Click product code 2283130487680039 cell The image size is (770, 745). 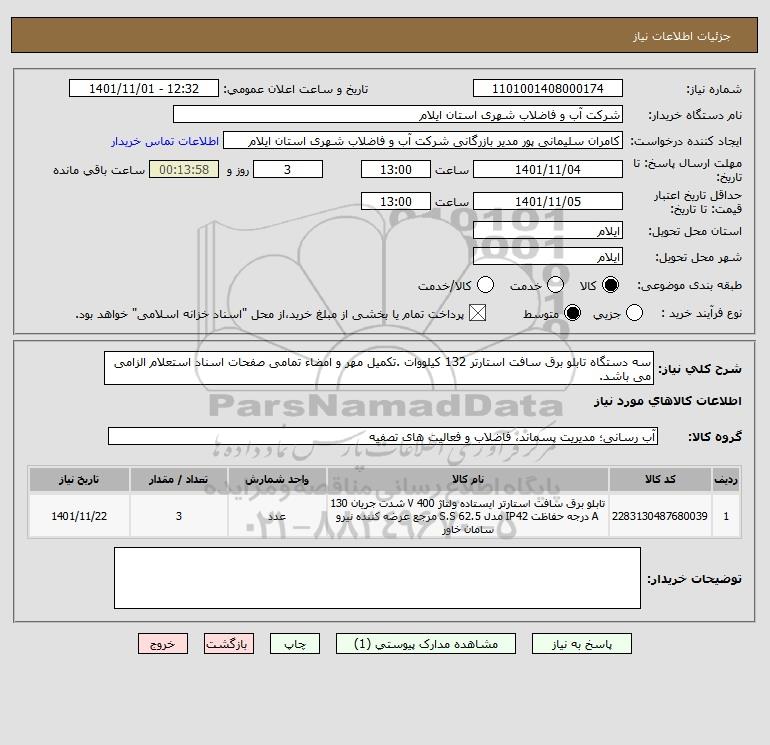[660, 516]
